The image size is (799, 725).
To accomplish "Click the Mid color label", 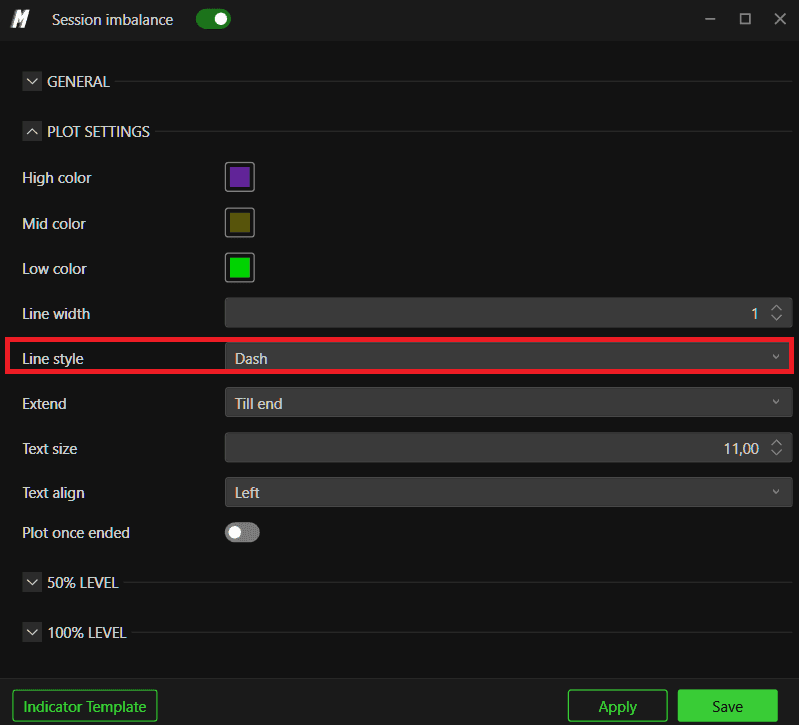I will click(x=54, y=224).
